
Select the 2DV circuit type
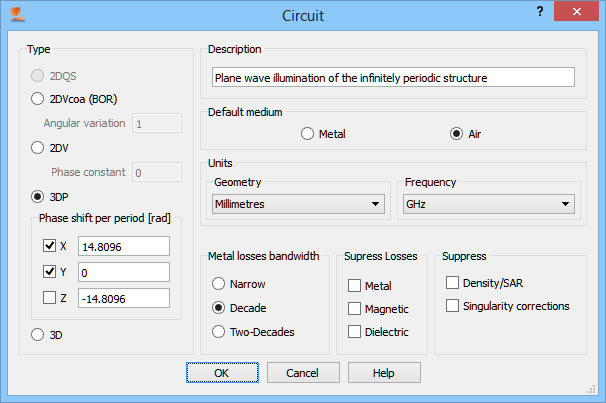(38, 147)
